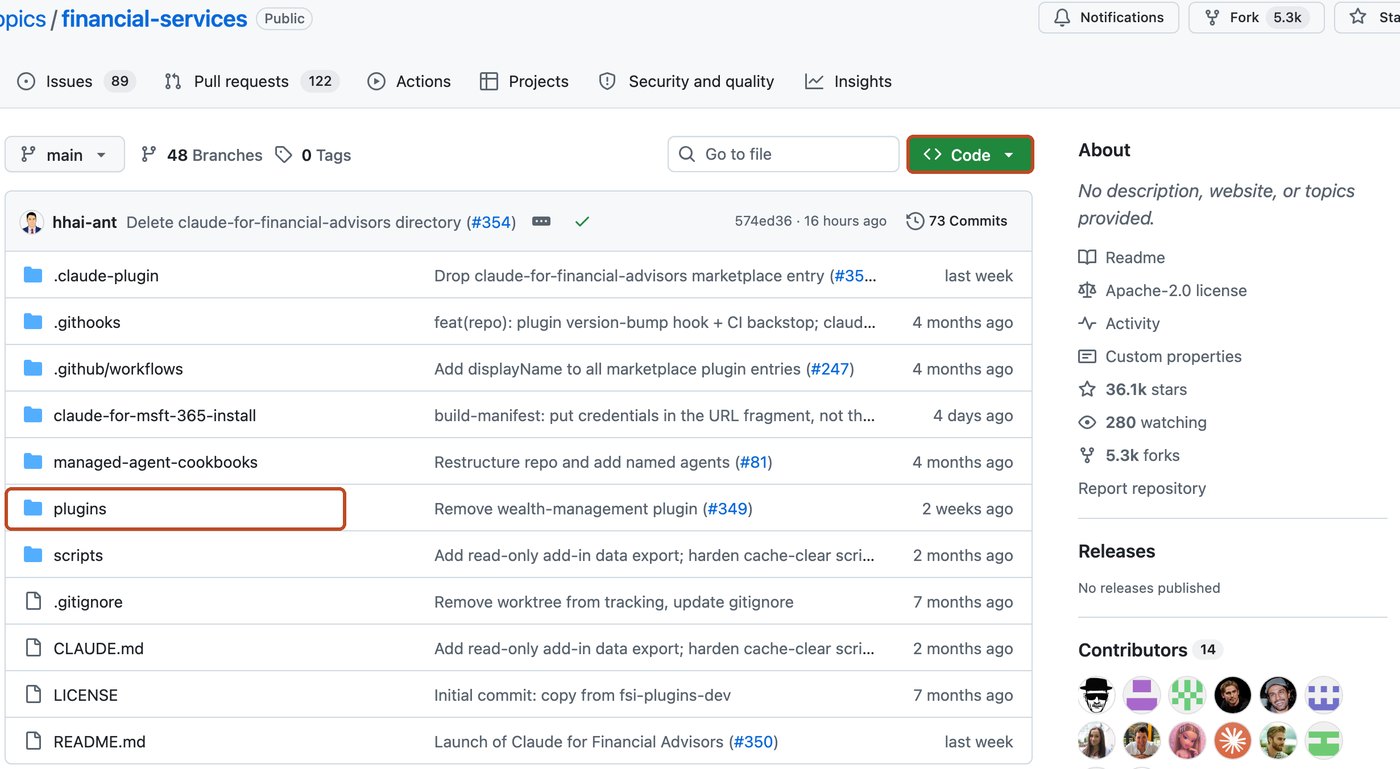Click Report repository link
Viewport: 1400px width, 769px height.
1142,488
